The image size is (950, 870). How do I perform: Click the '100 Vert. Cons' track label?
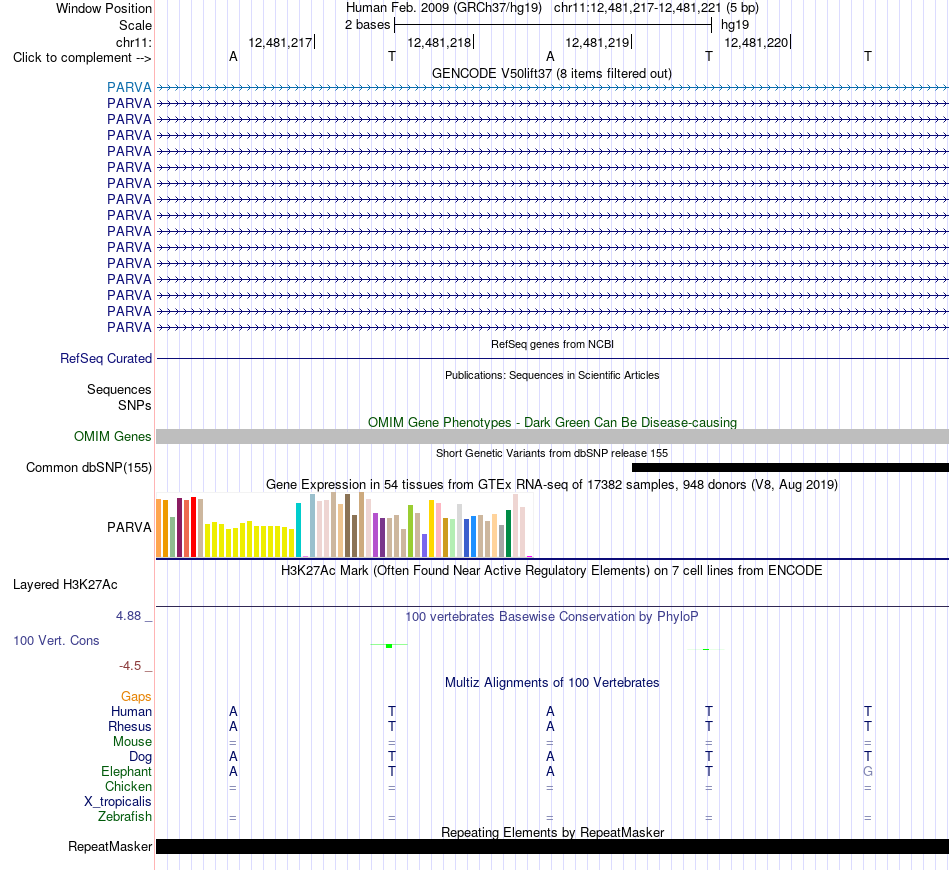coord(56,640)
